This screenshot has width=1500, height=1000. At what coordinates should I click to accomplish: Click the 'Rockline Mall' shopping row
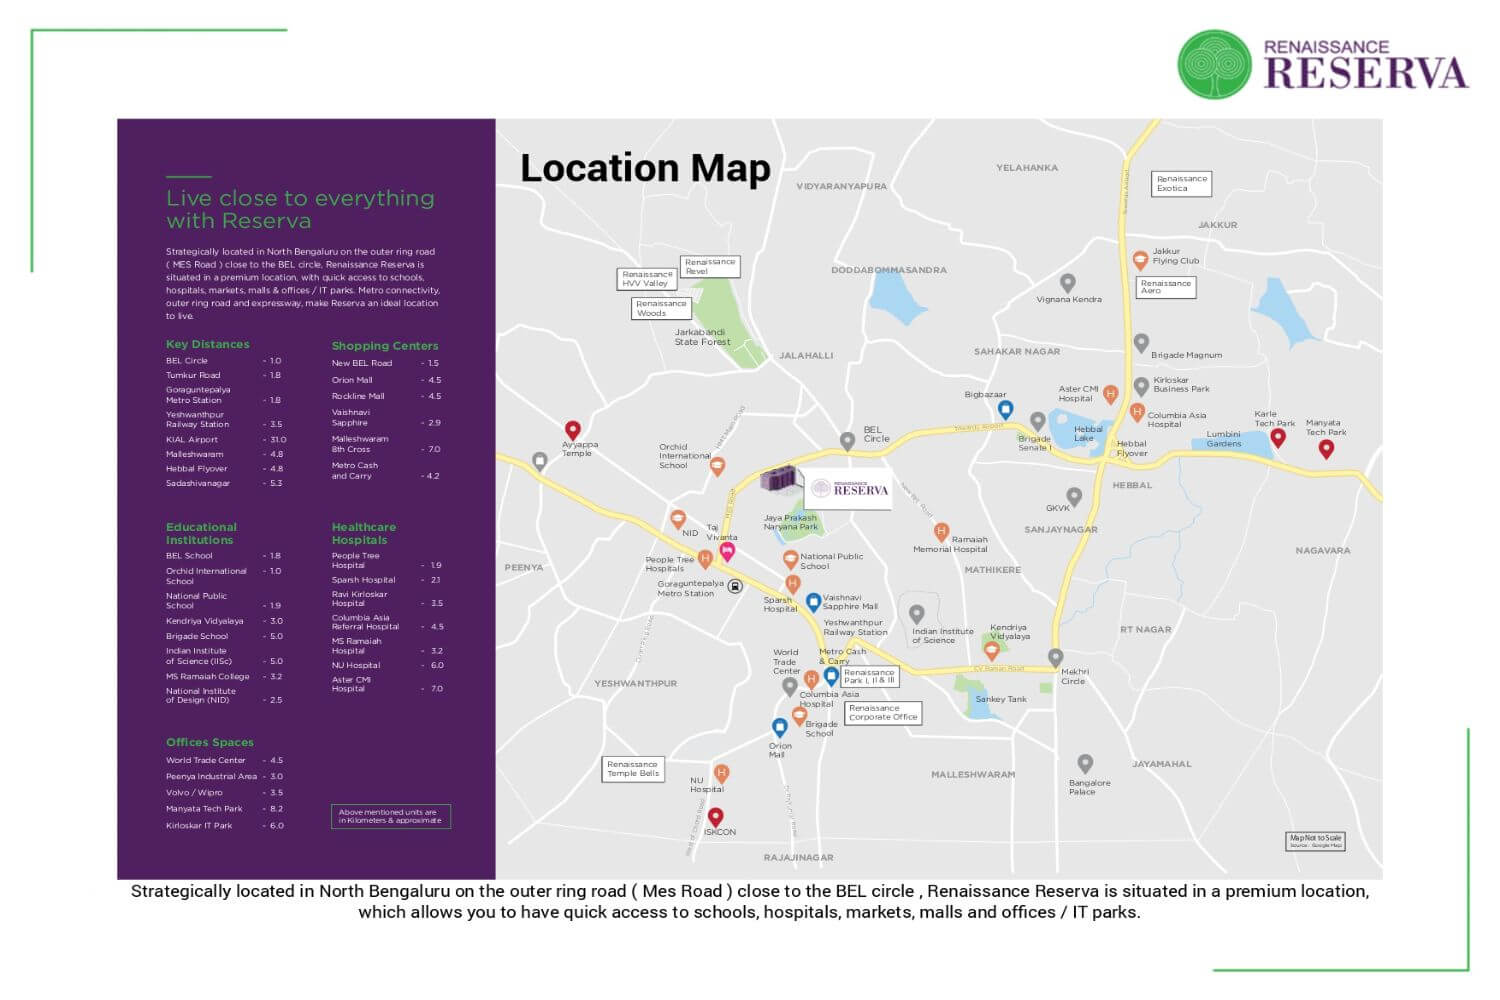point(386,397)
